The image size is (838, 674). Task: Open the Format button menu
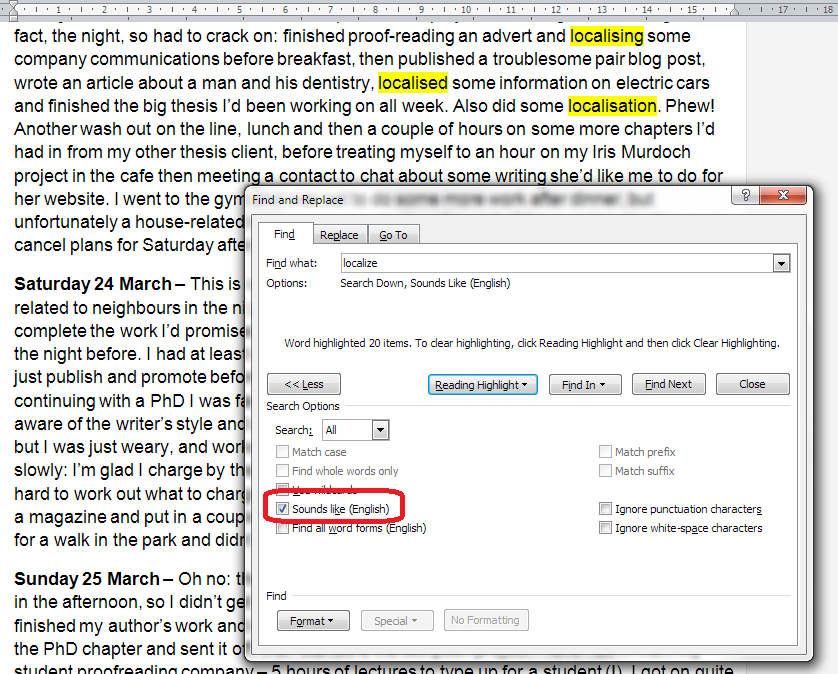[311, 621]
